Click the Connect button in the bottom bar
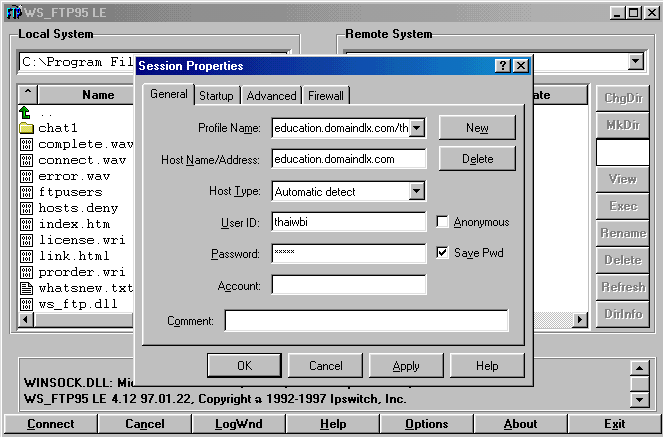The height and width of the screenshot is (437, 663). click(x=51, y=424)
